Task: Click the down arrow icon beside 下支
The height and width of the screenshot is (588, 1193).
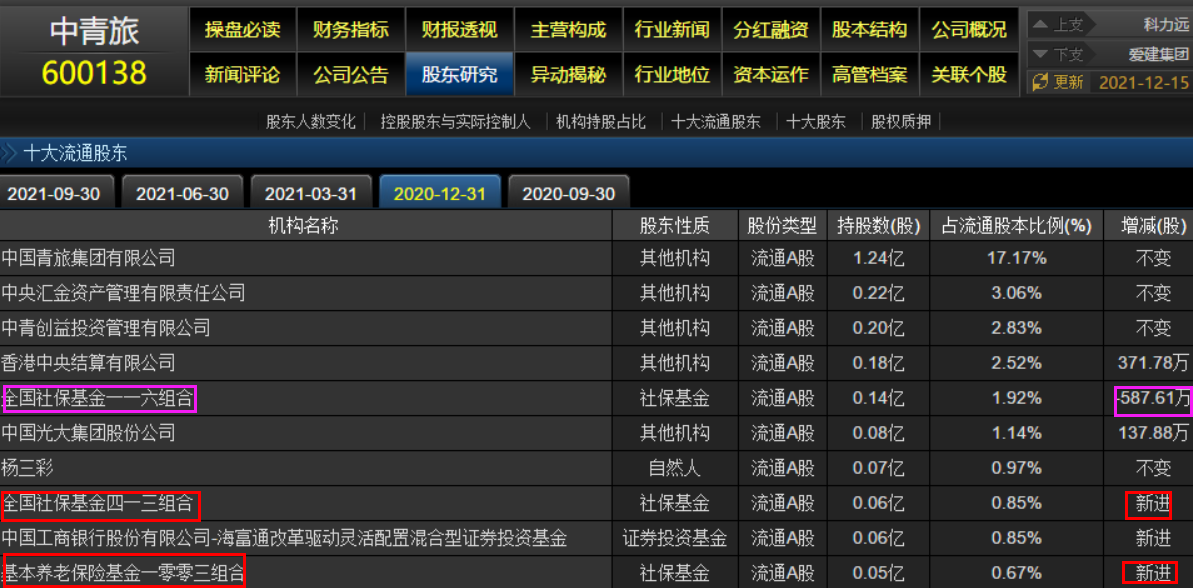Action: coord(1039,53)
